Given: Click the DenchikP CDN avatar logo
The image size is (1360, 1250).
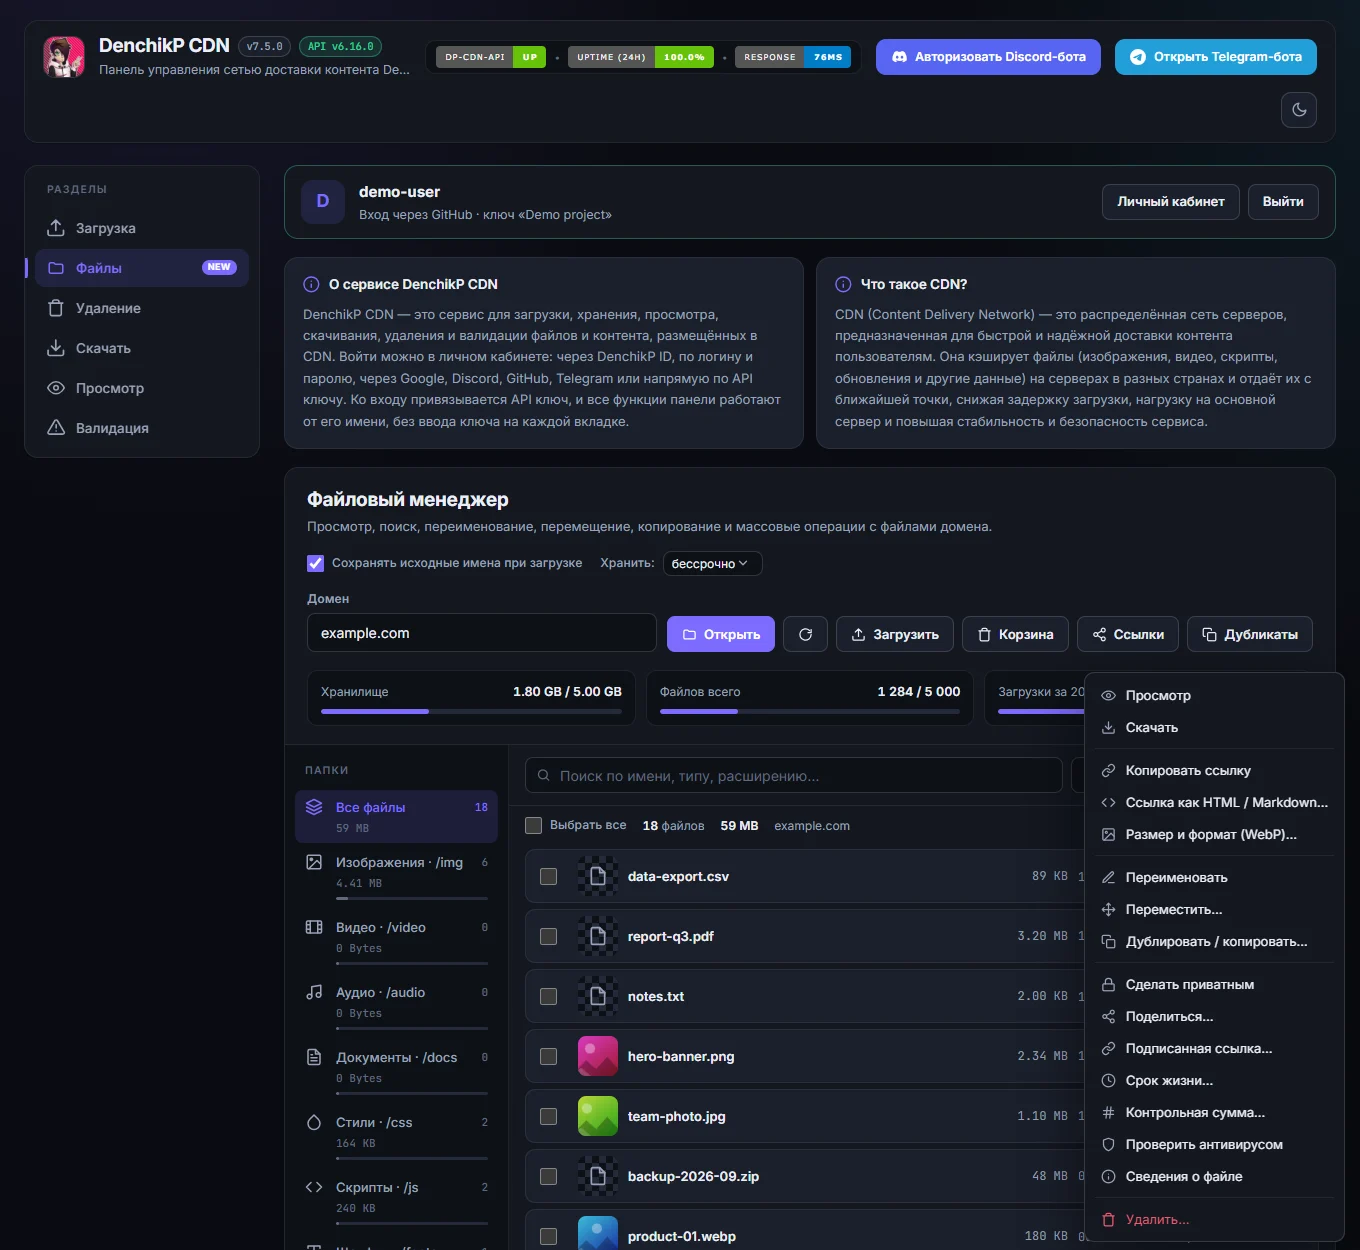Looking at the screenshot, I should [64, 56].
